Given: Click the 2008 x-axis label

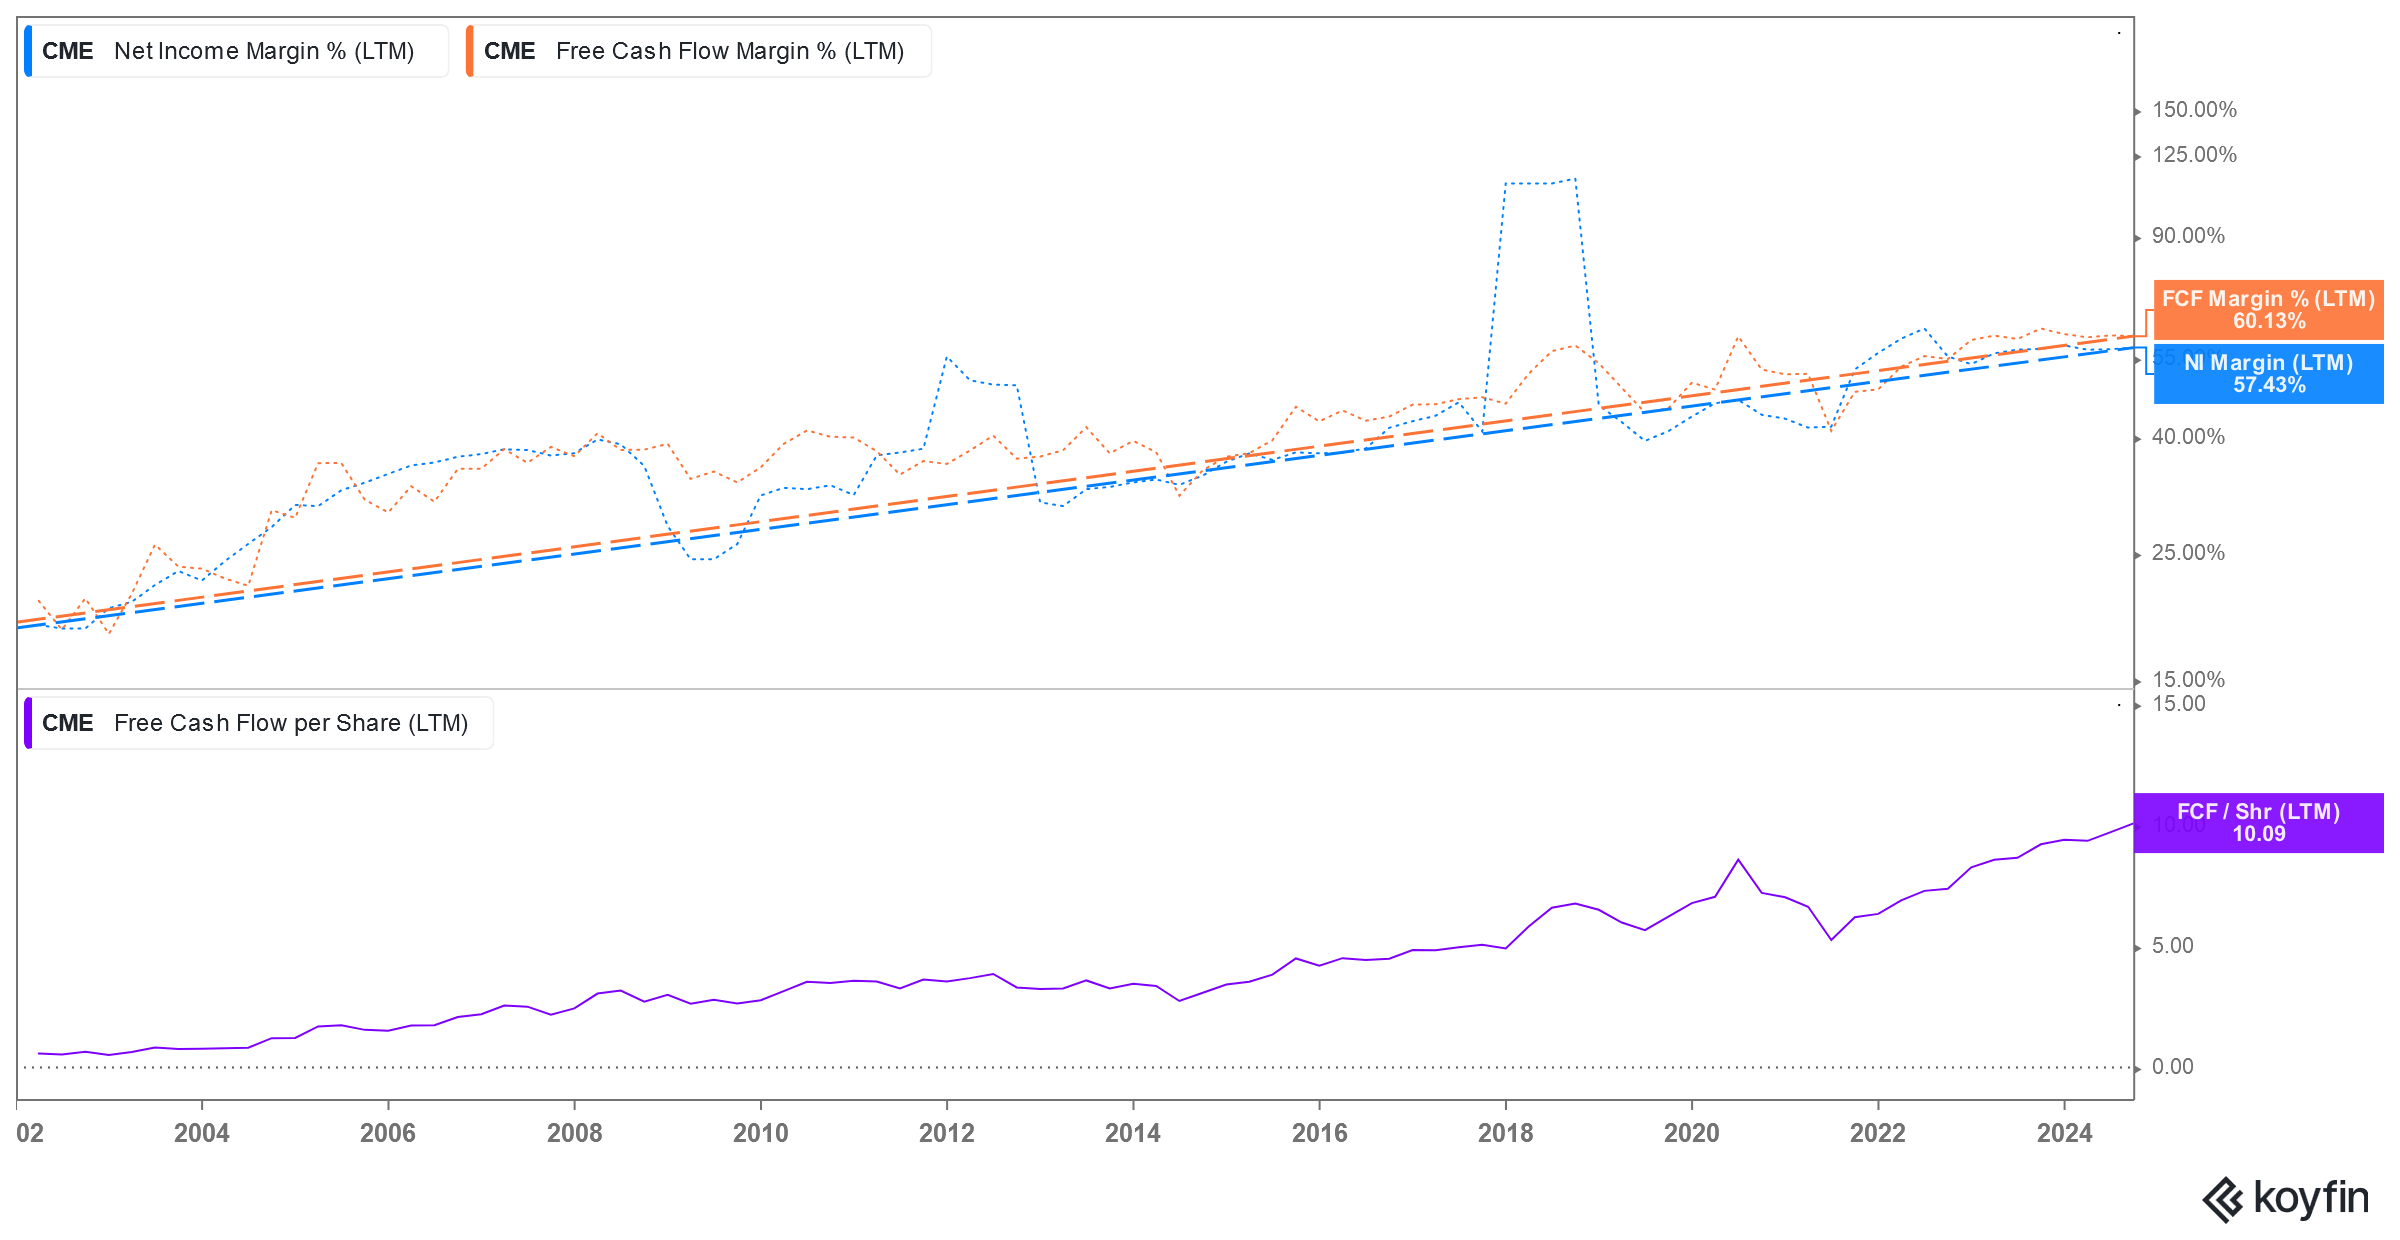Looking at the screenshot, I should click(575, 1133).
